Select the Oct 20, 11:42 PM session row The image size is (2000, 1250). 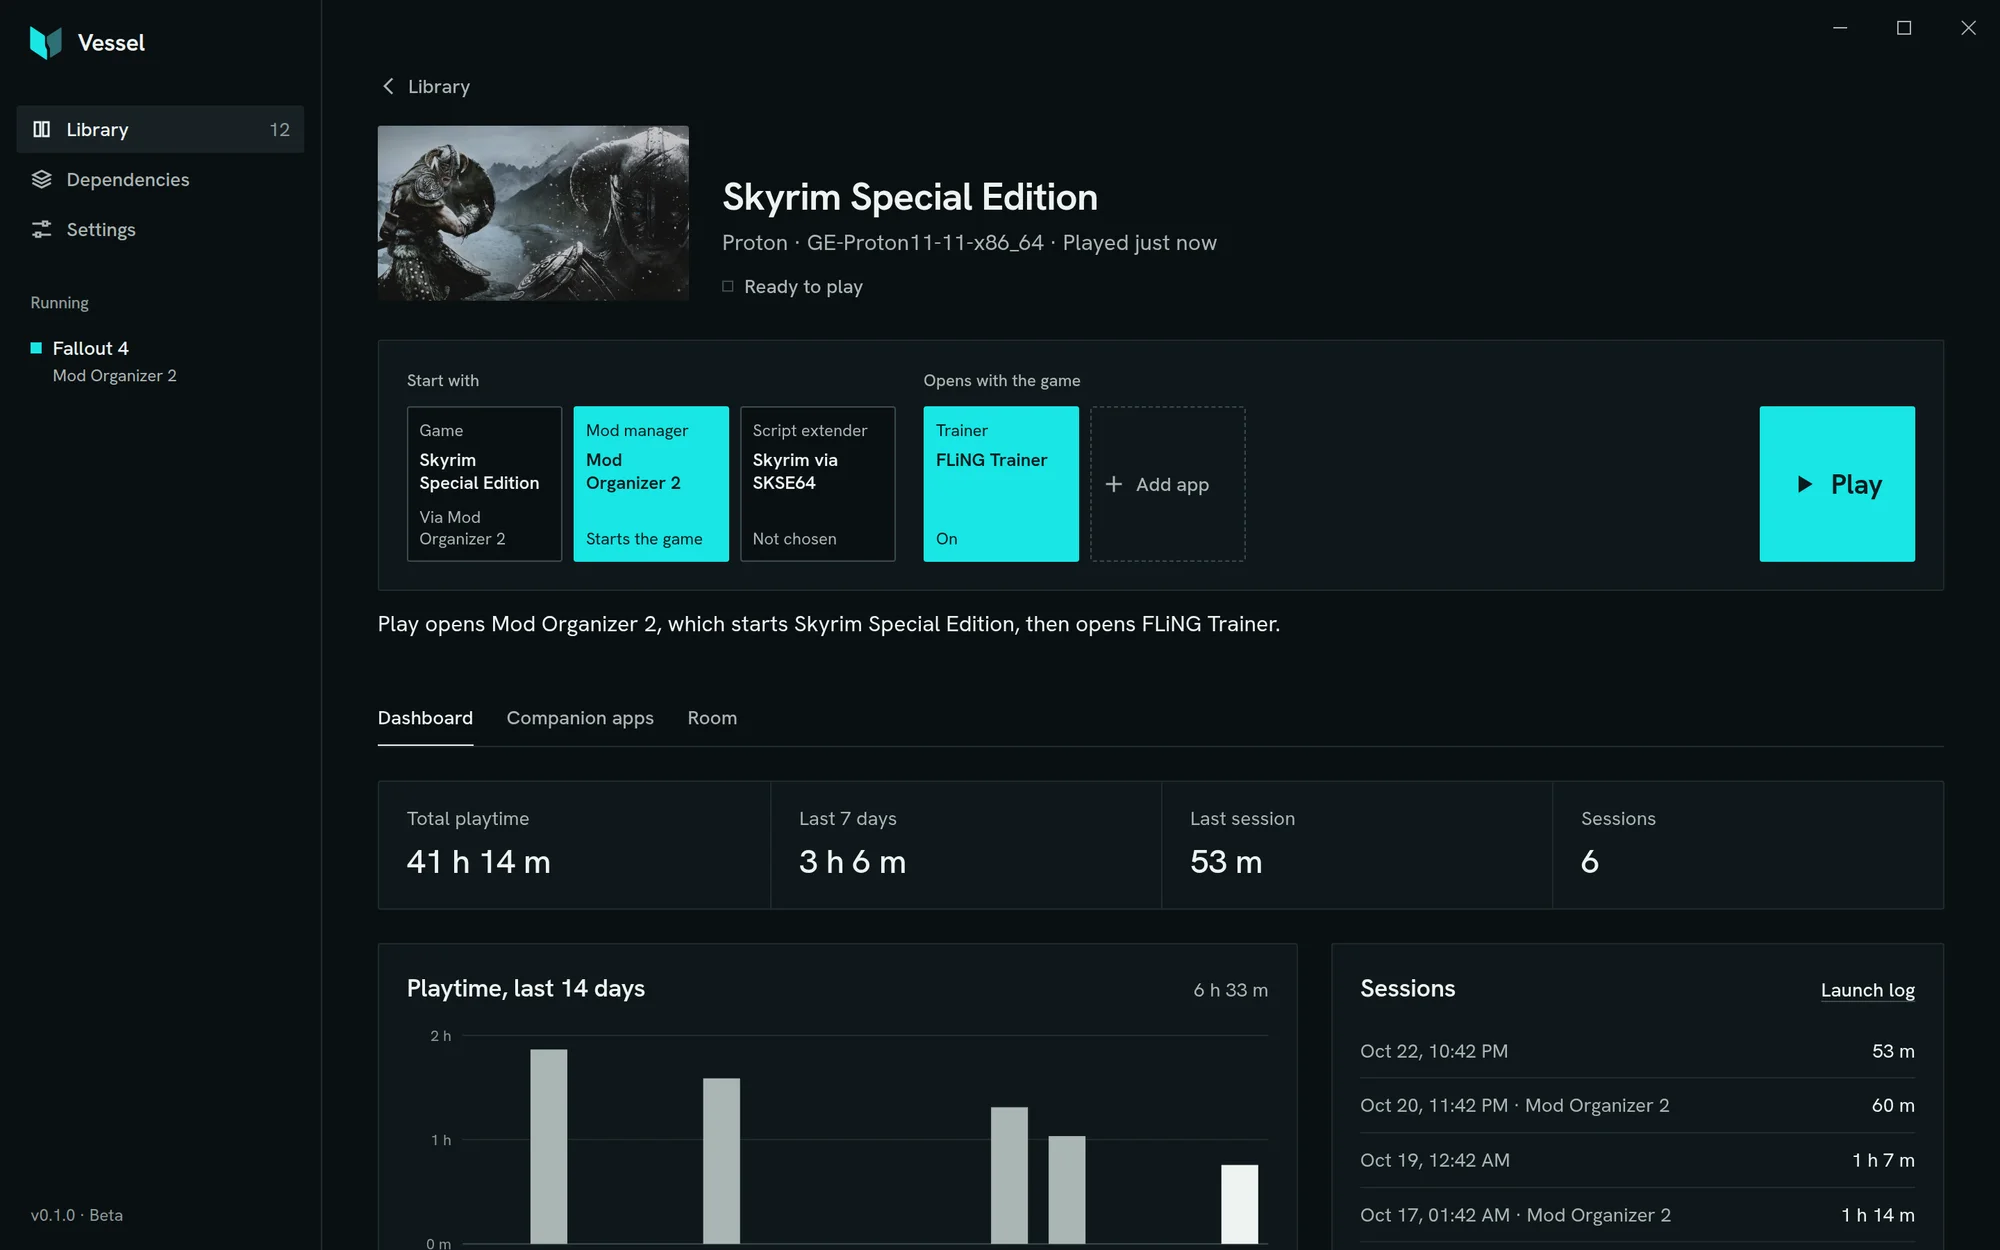coord(1637,1105)
